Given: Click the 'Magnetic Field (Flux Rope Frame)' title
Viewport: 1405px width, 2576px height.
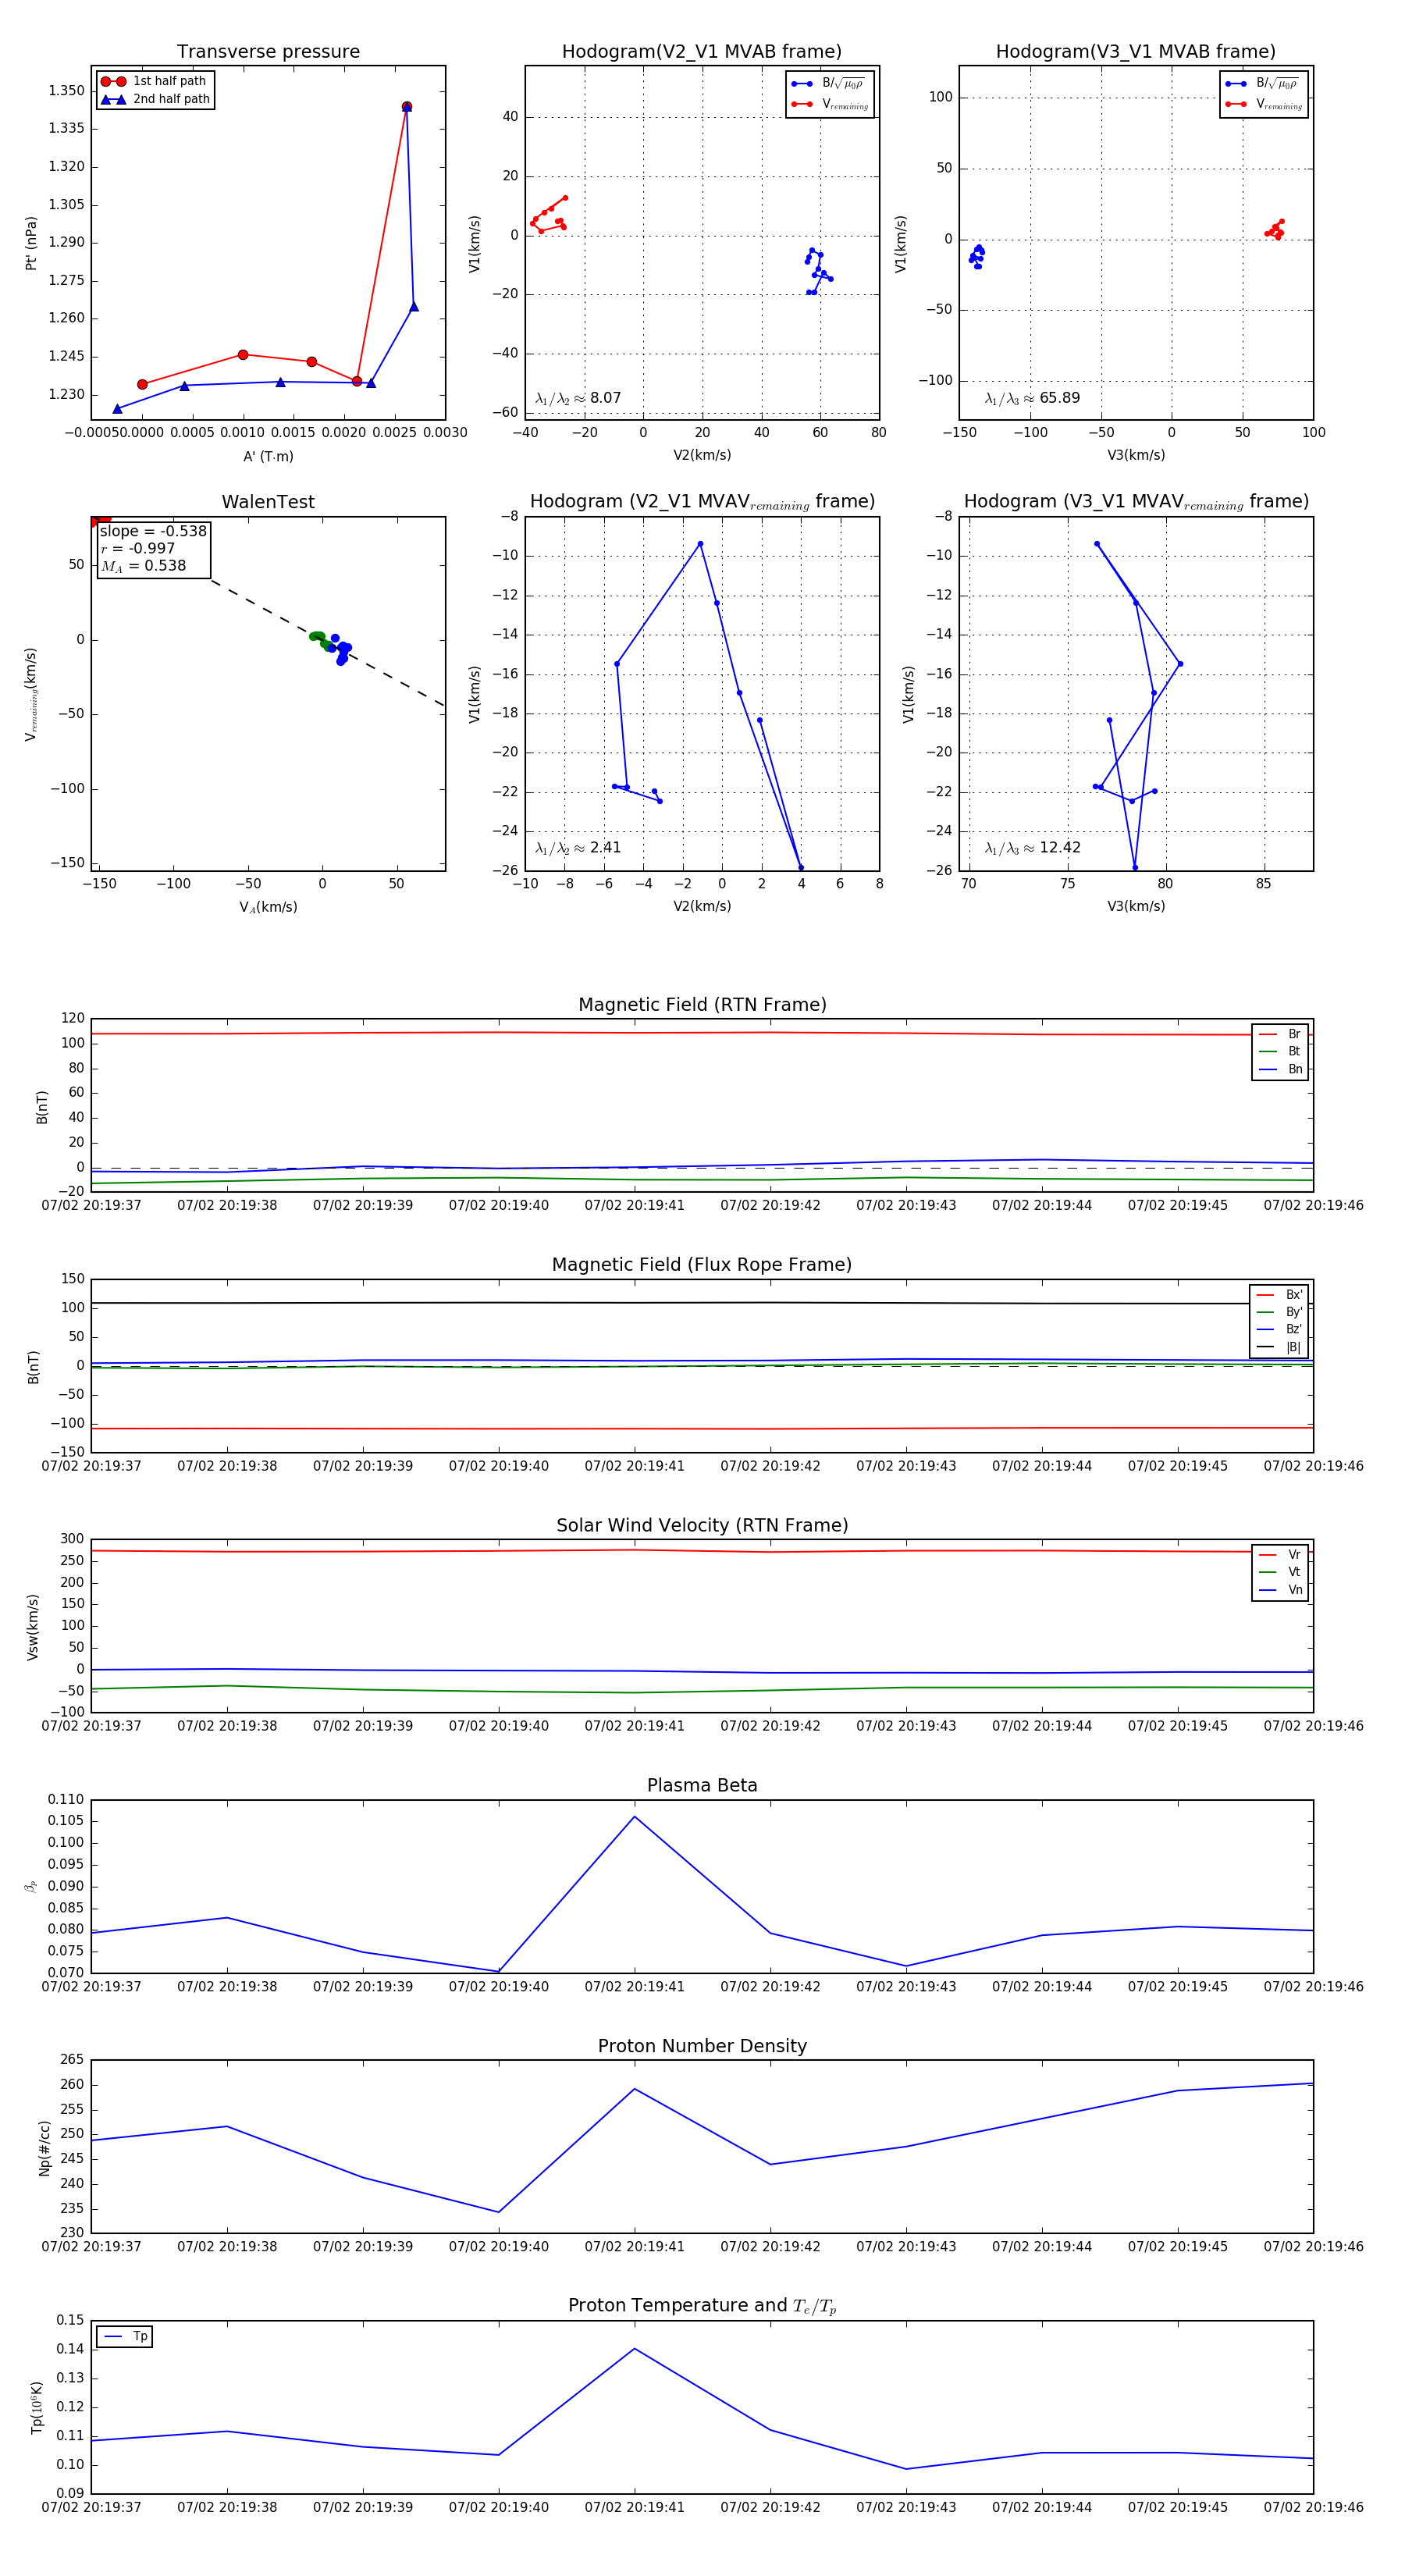Looking at the screenshot, I should (x=702, y=1265).
